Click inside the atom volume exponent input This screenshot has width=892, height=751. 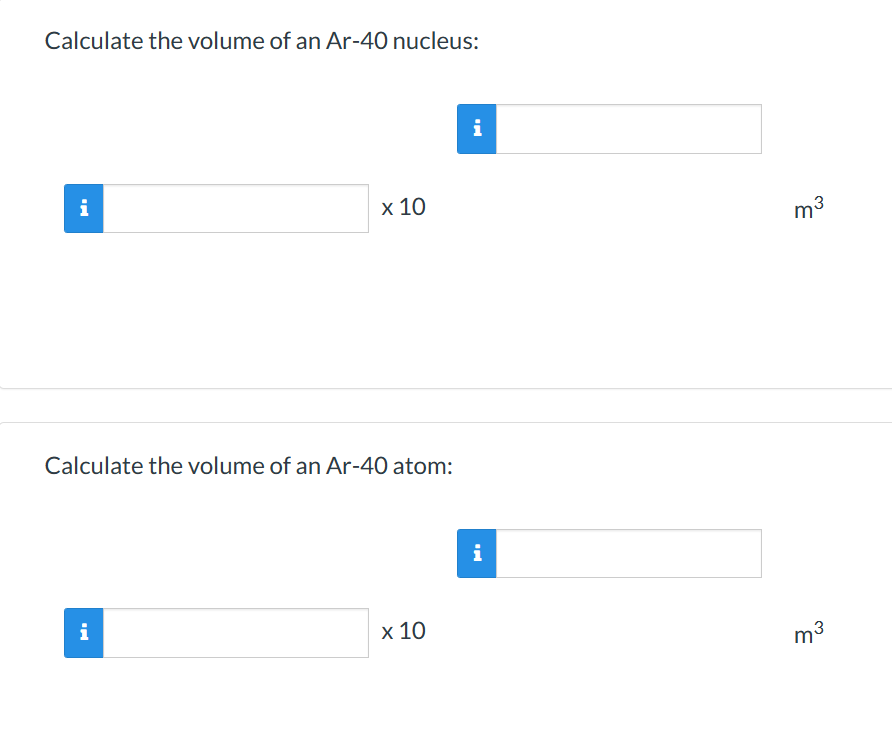coord(630,553)
